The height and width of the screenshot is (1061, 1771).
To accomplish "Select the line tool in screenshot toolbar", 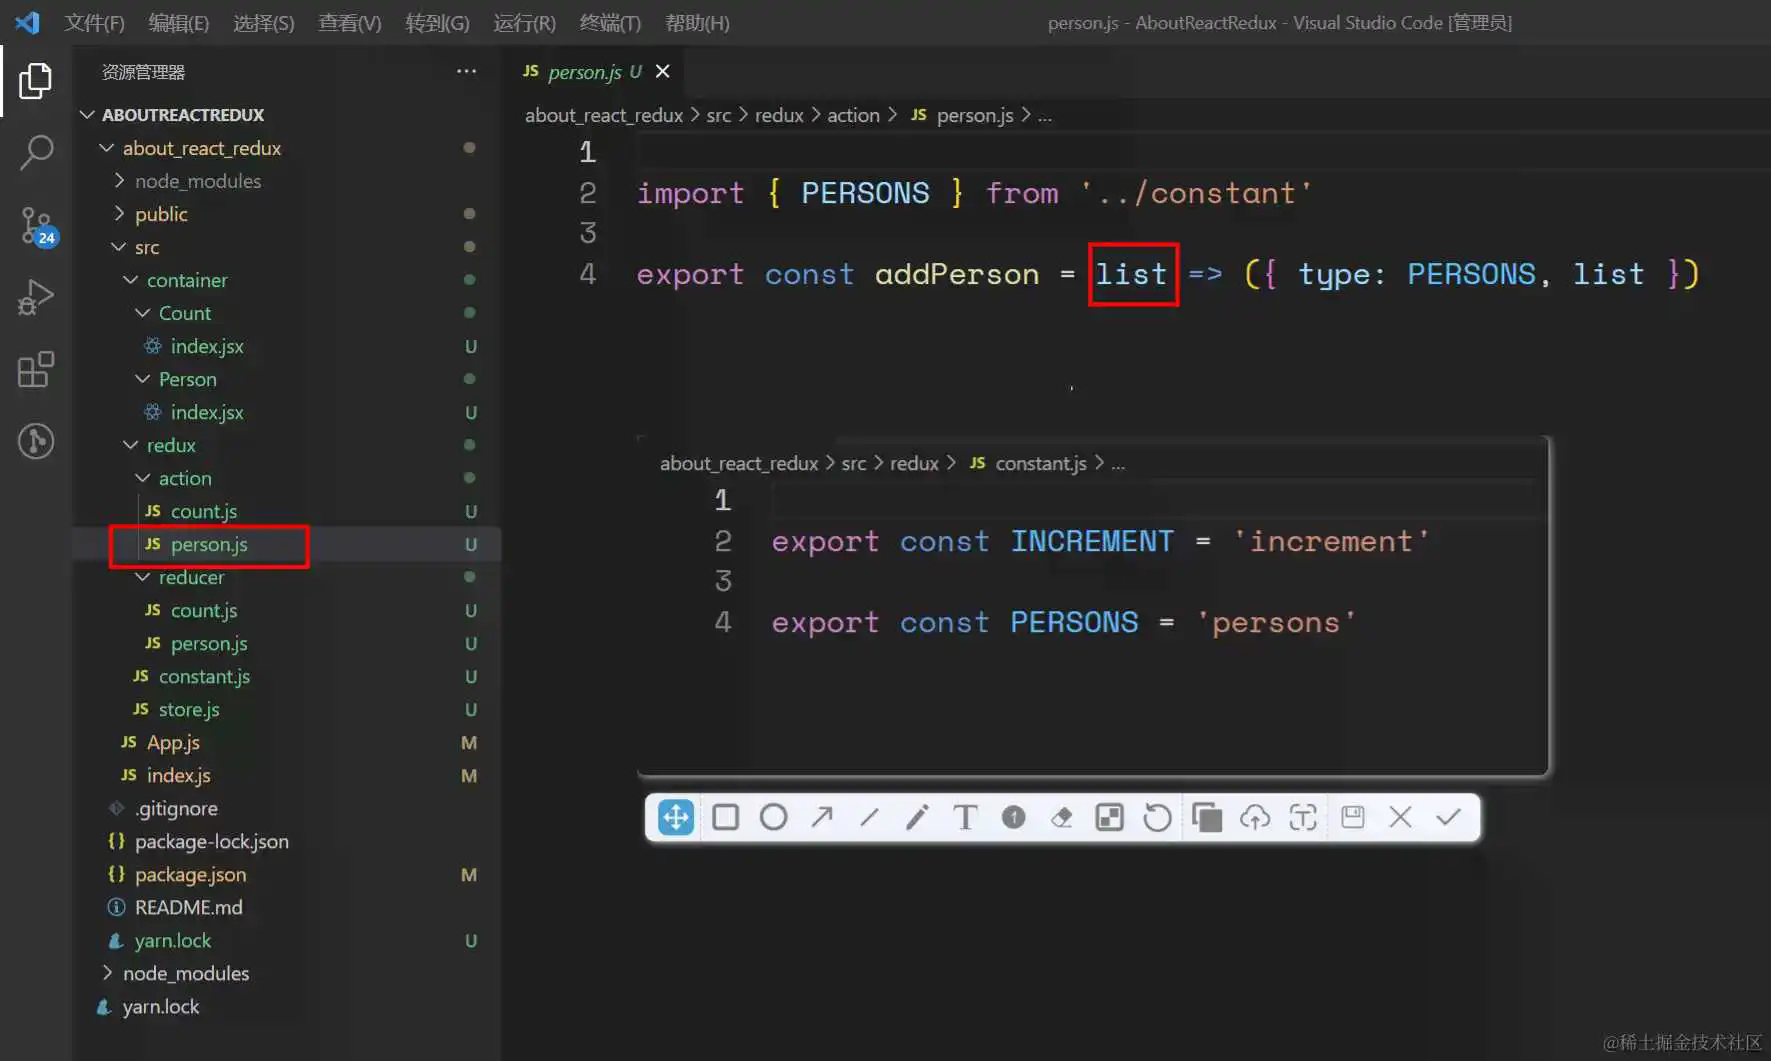I will click(869, 817).
